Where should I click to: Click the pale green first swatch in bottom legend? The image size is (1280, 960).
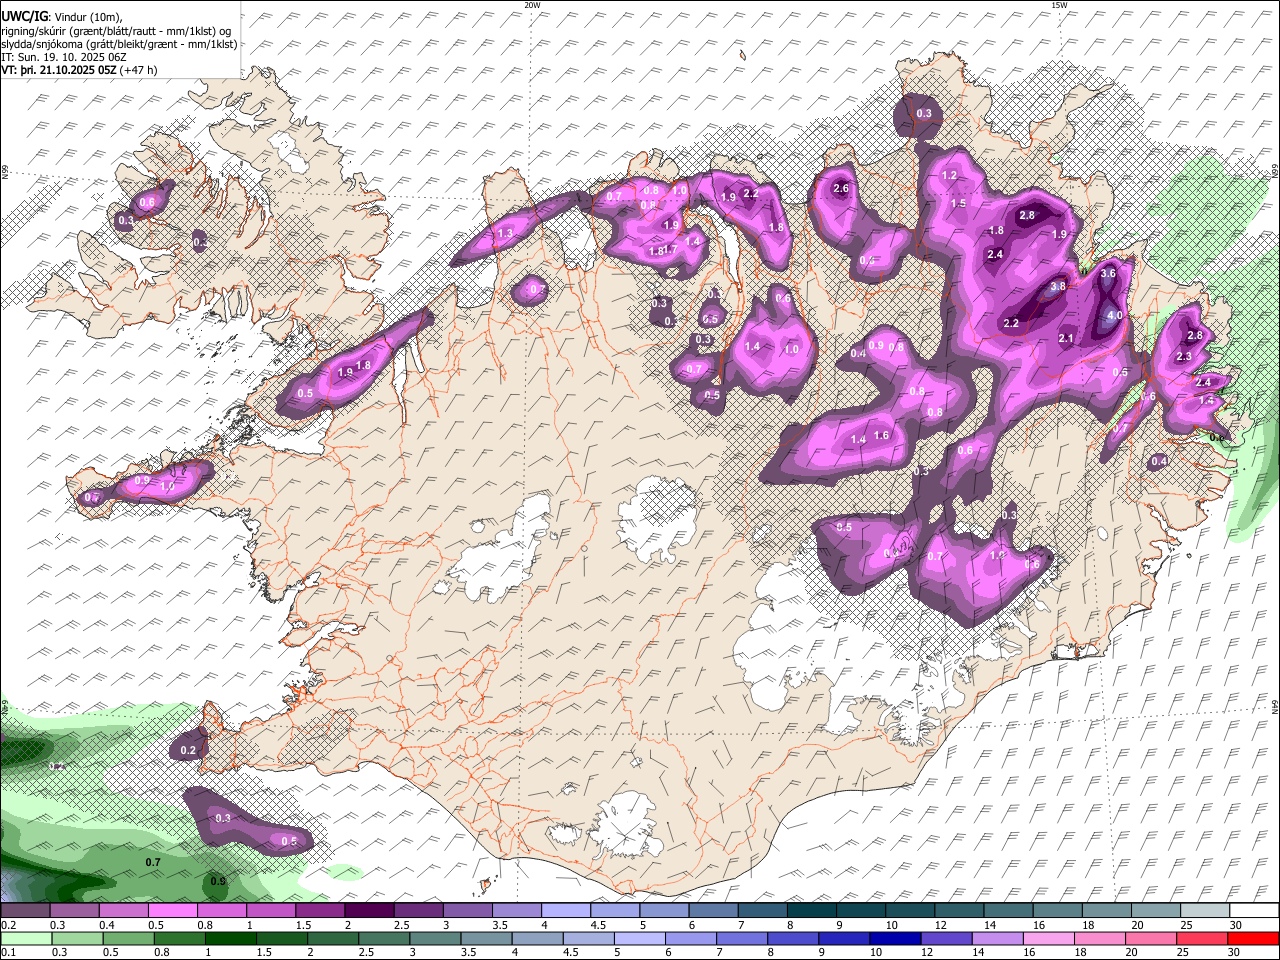(x=26, y=939)
